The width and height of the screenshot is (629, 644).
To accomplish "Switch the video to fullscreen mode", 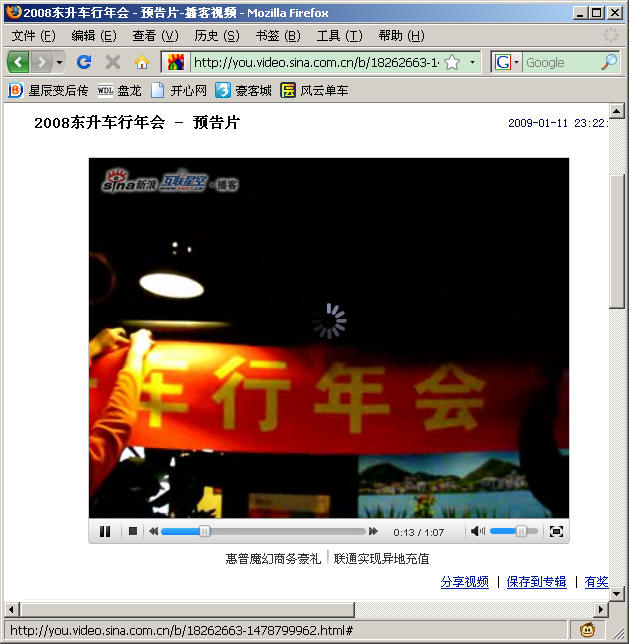I will click(556, 531).
